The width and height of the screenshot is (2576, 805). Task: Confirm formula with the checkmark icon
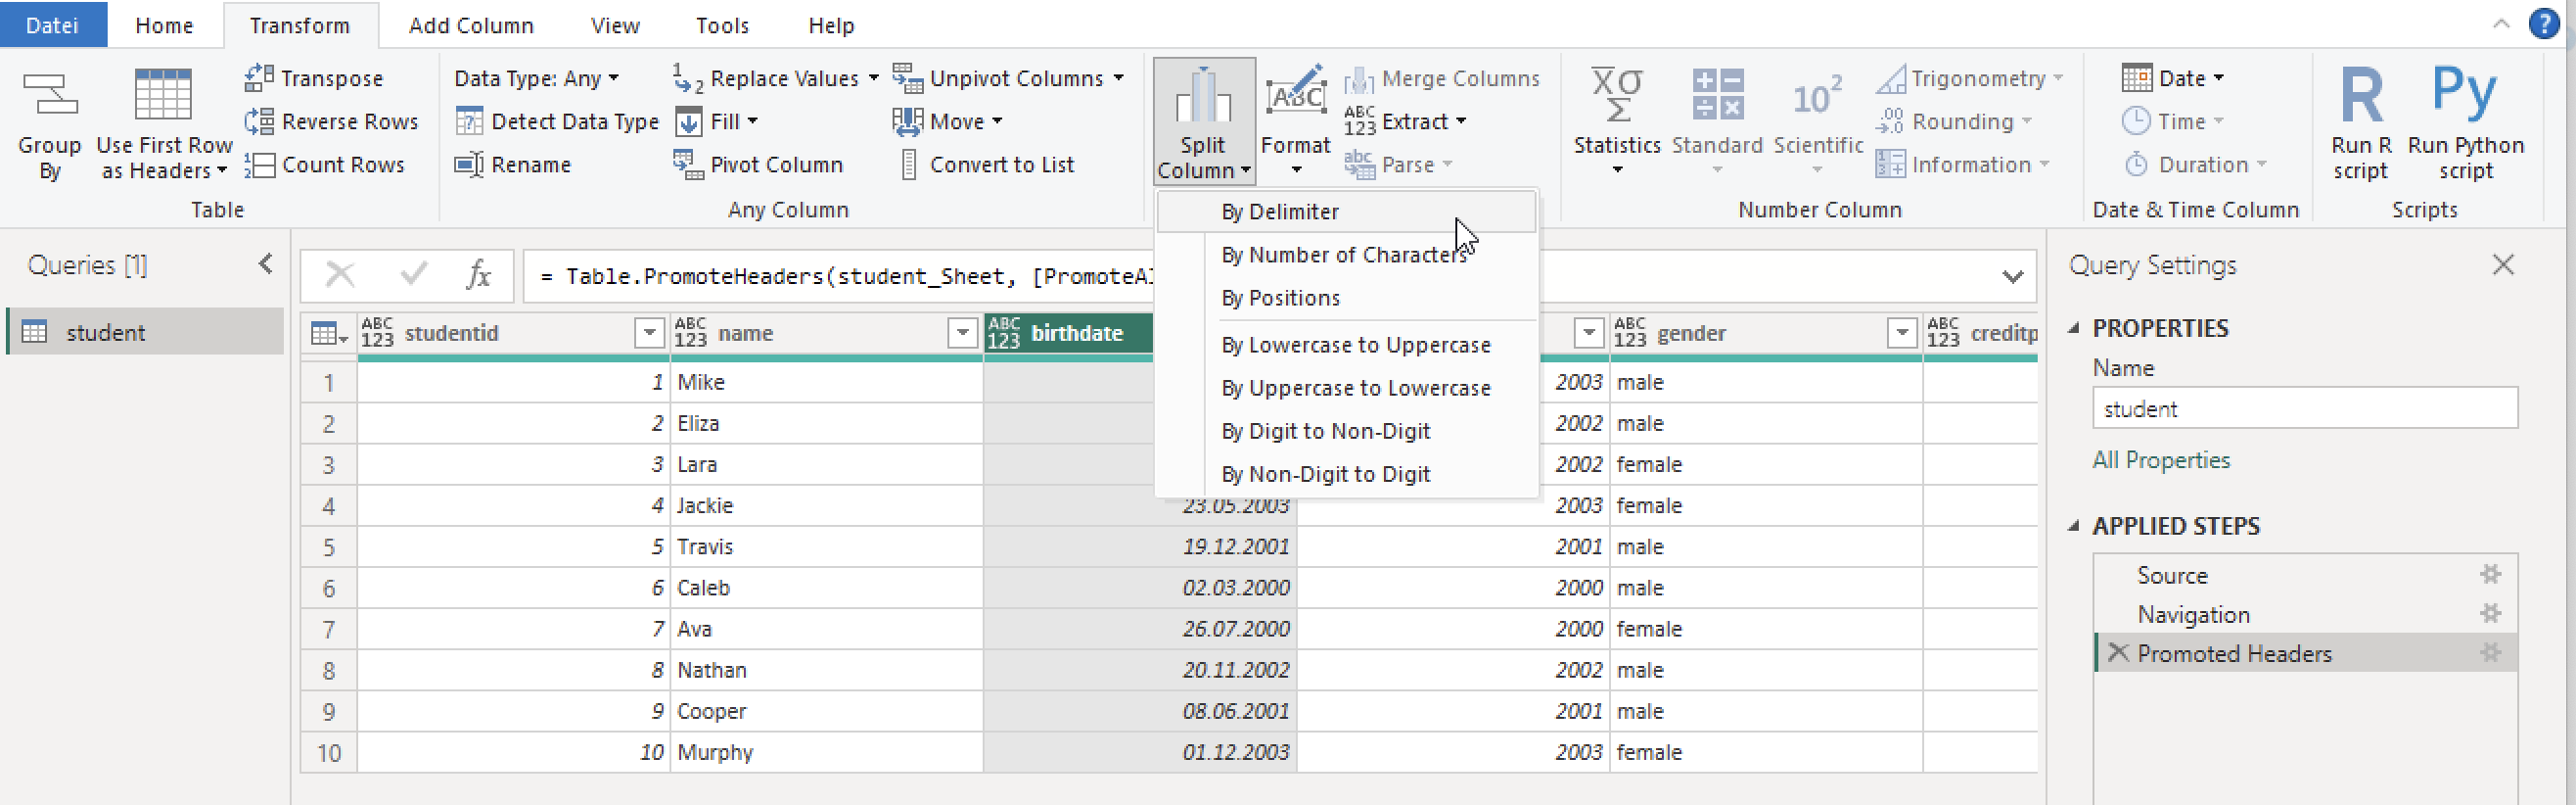(x=413, y=273)
